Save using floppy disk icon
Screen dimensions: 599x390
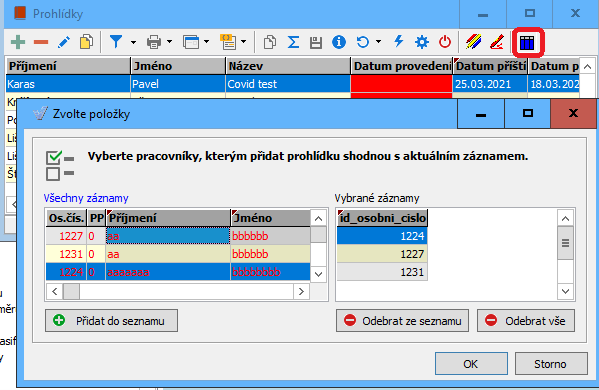[316, 42]
